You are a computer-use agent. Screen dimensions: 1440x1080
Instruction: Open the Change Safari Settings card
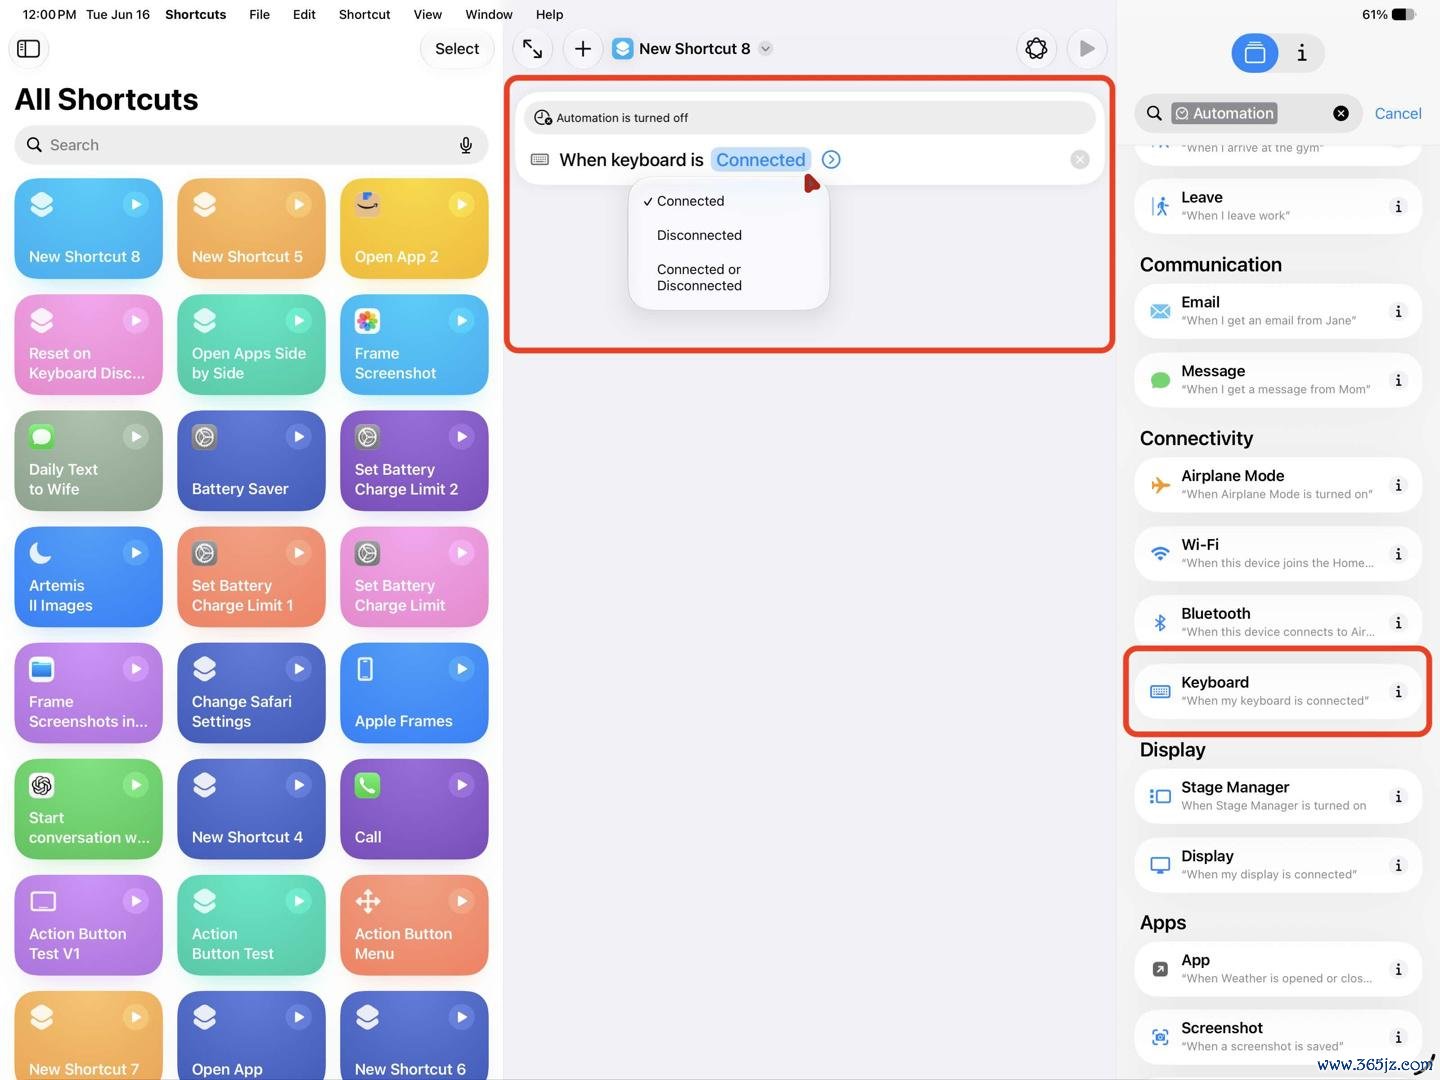pyautogui.click(x=251, y=693)
